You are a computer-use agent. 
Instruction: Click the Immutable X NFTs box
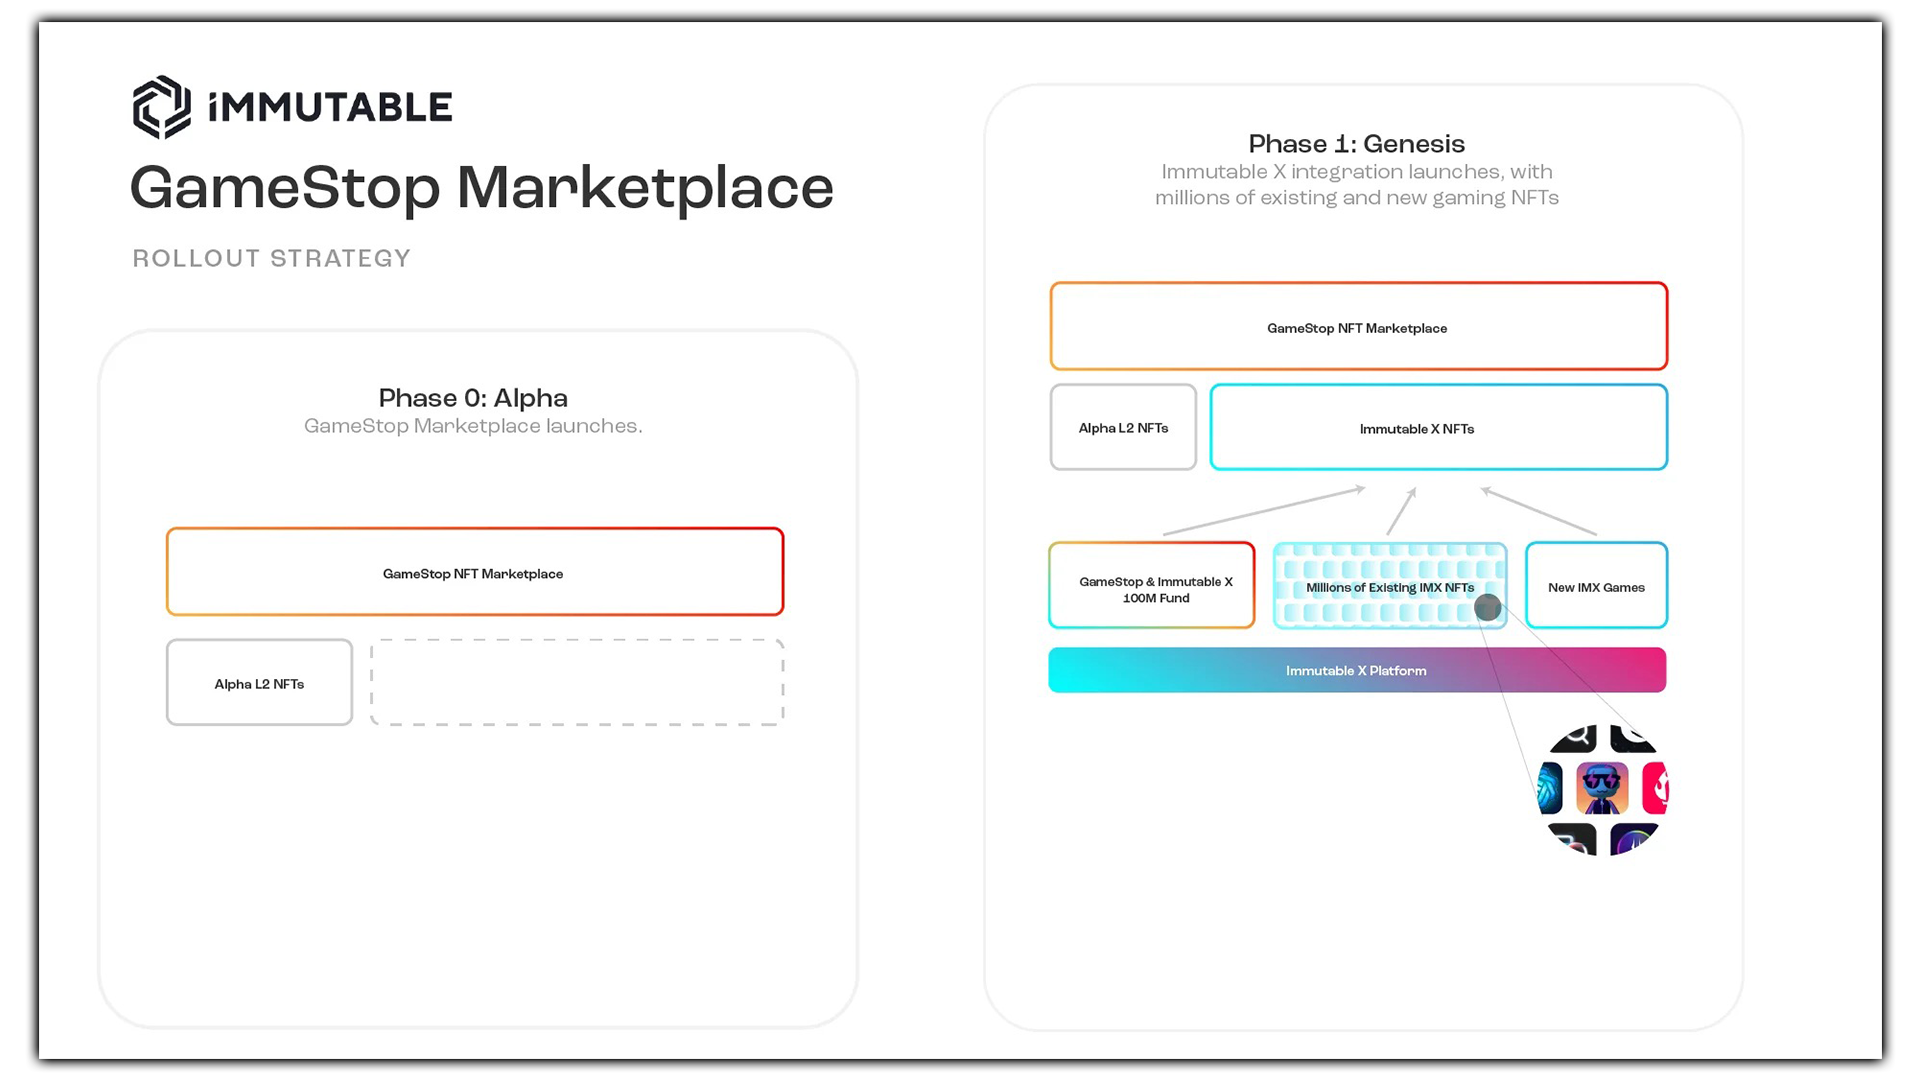click(1438, 427)
